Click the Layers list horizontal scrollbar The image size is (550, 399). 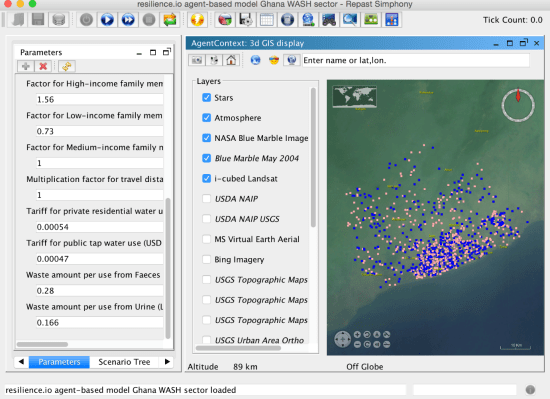[239, 348]
